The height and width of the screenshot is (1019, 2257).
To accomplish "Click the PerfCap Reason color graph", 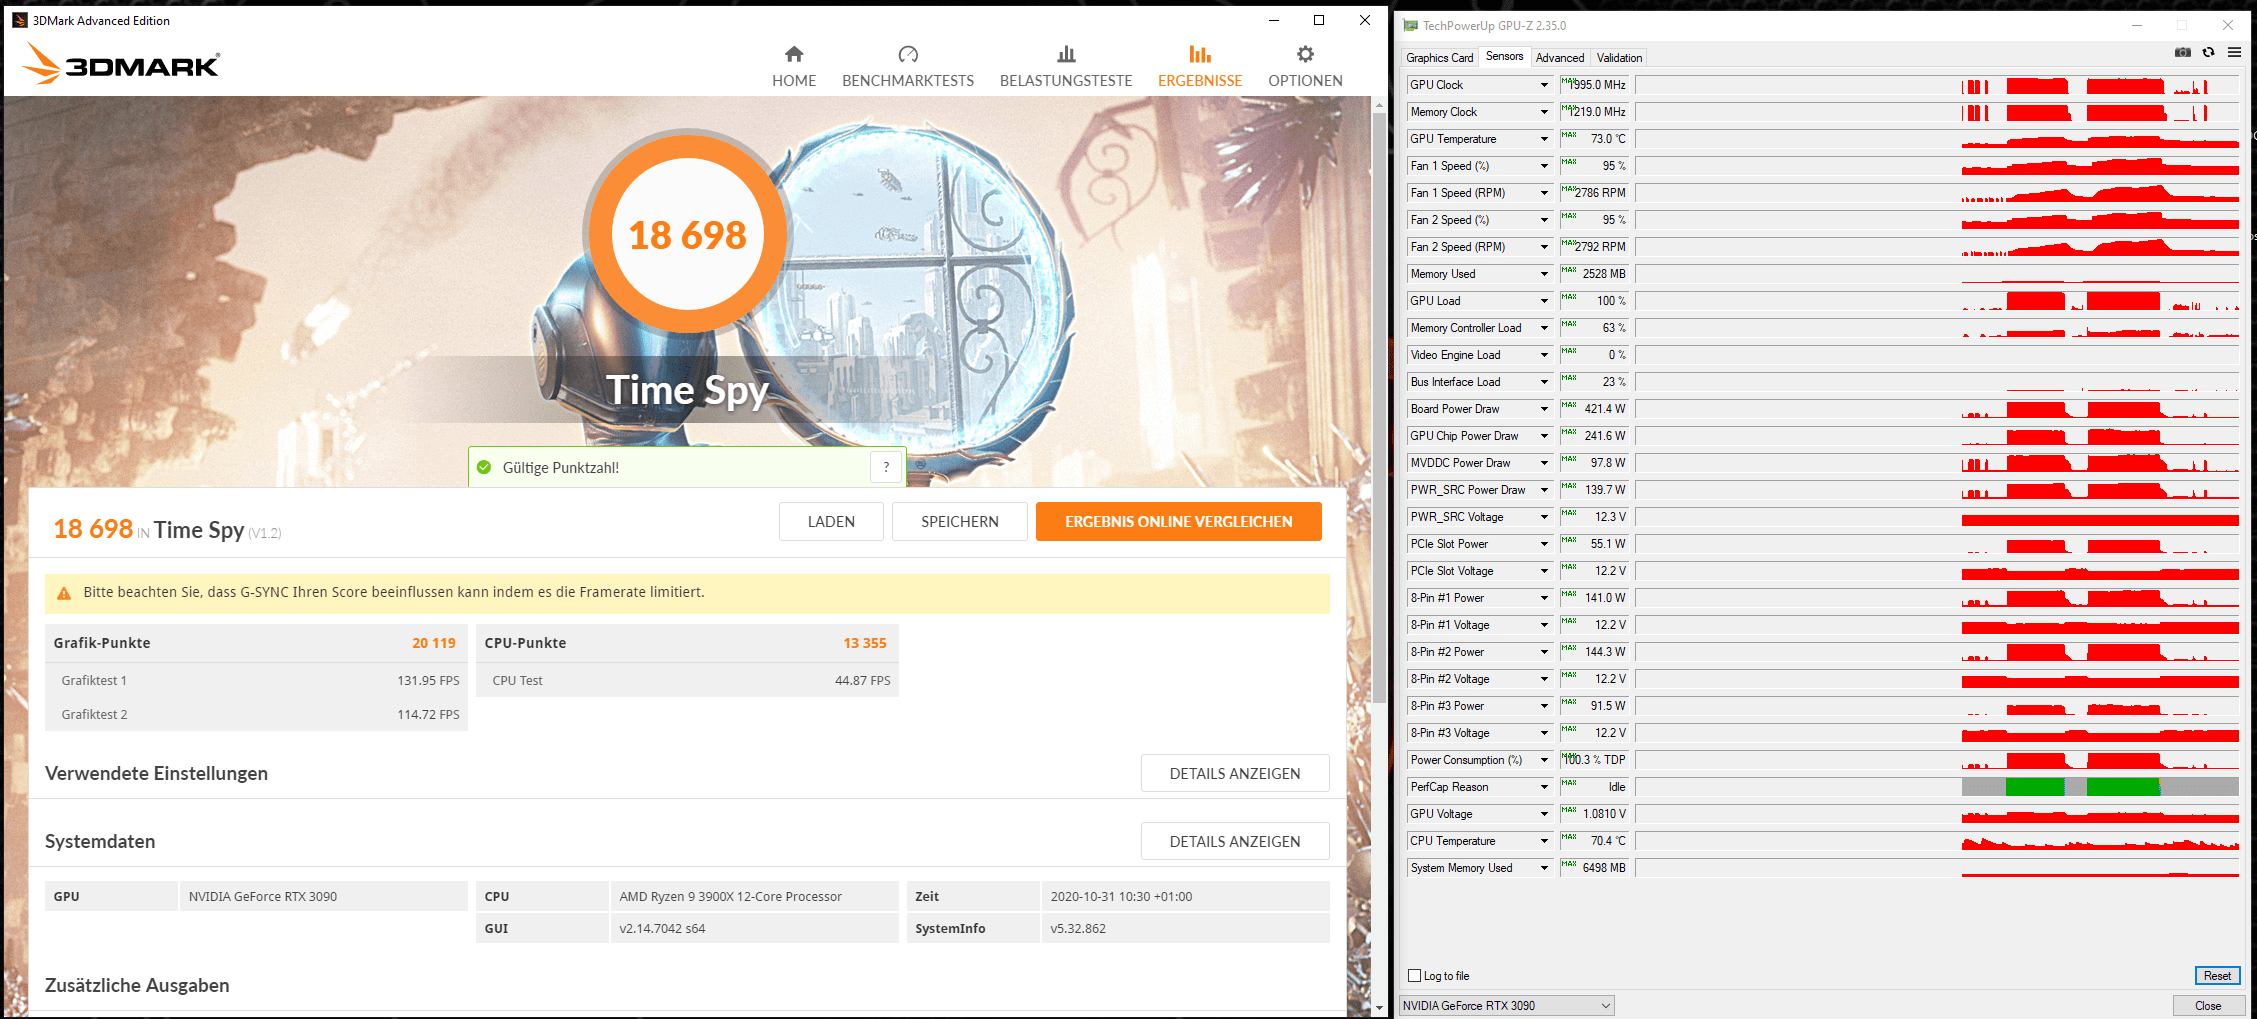I will (1937, 787).
